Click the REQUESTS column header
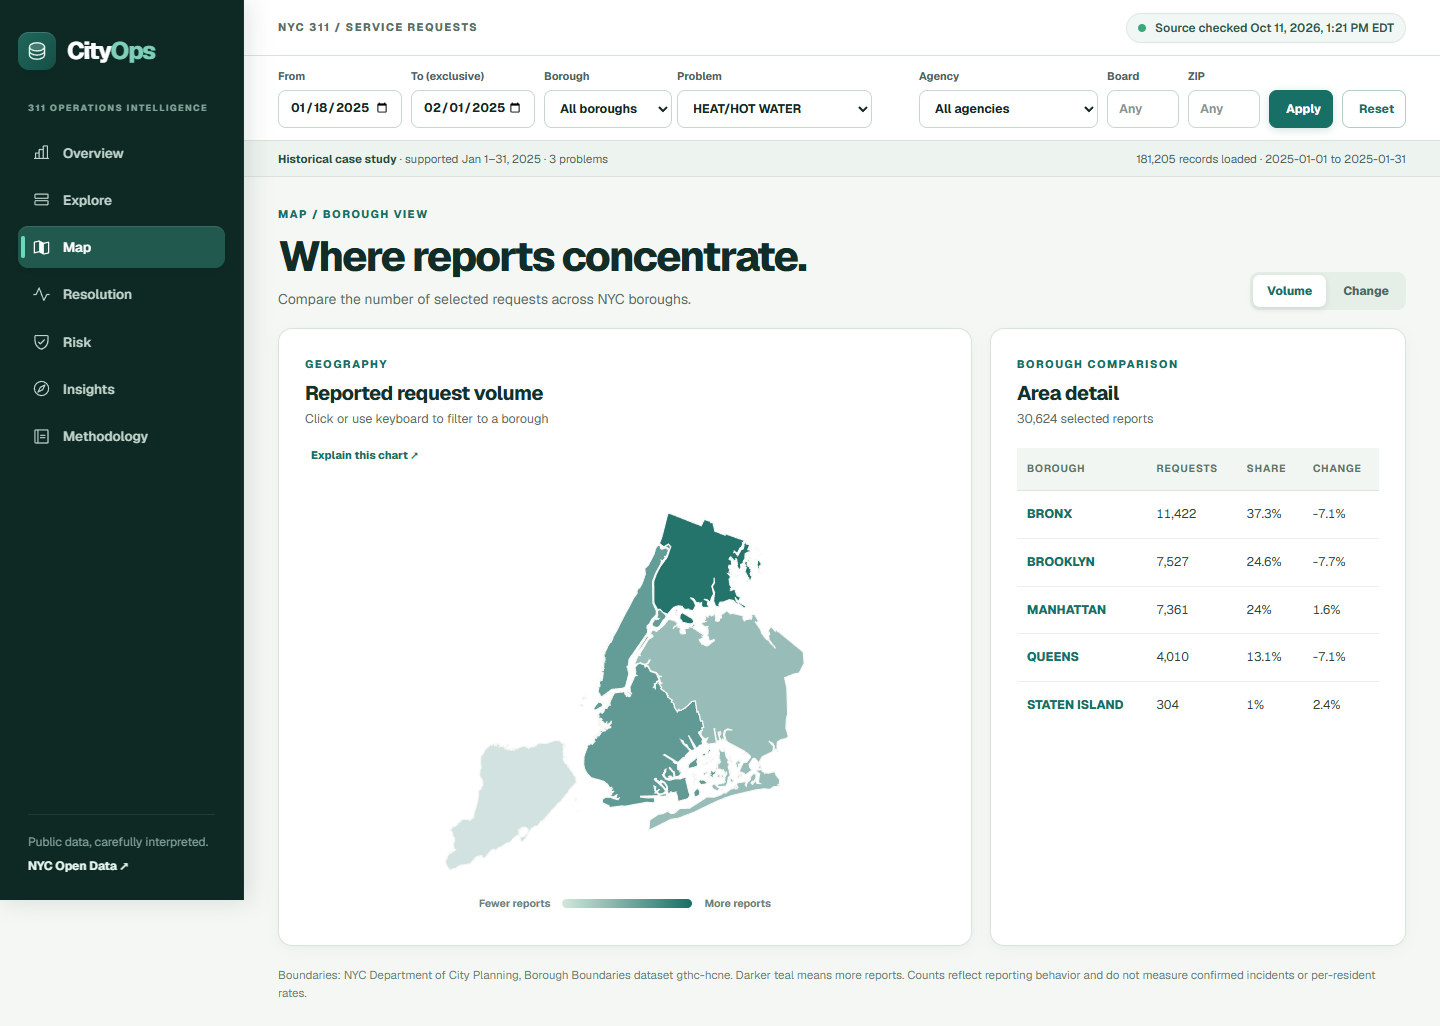 point(1186,468)
